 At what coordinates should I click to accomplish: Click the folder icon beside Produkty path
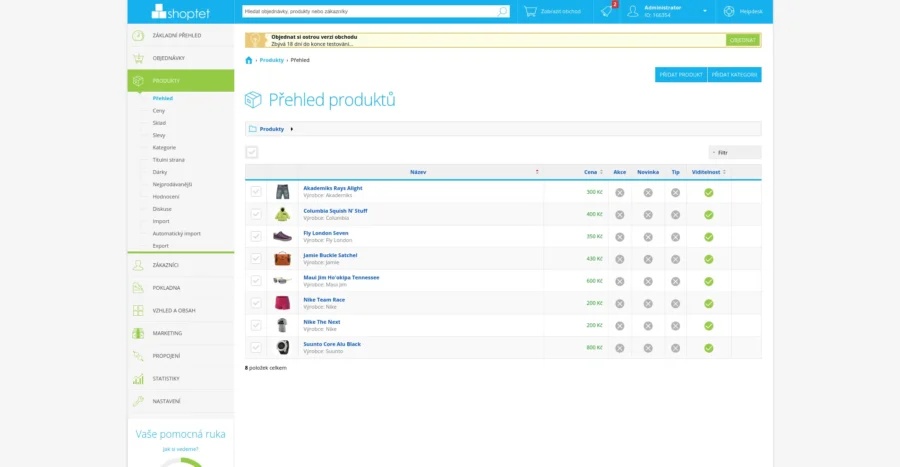[253, 129]
